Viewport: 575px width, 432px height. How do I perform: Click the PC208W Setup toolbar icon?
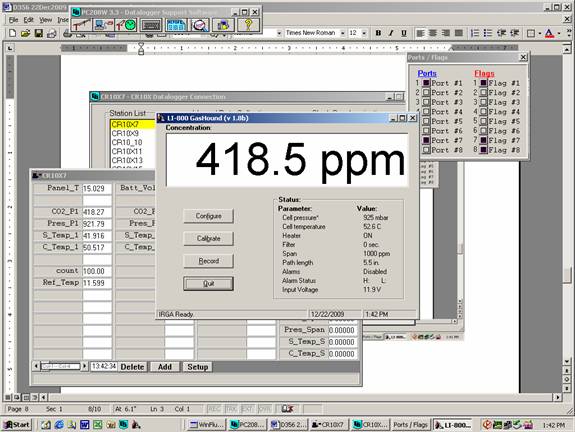tap(81, 25)
